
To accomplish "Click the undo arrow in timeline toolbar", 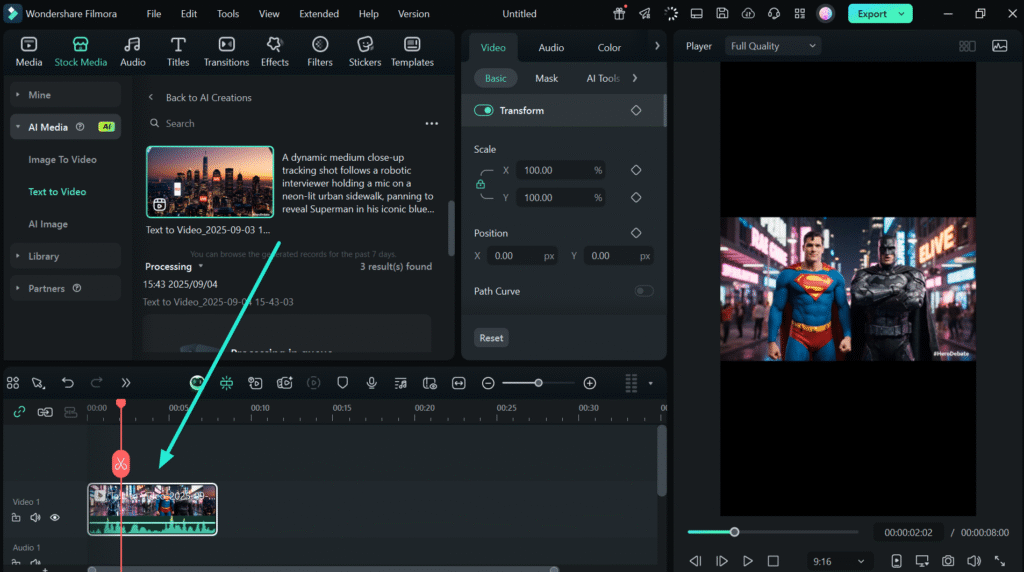I will click(68, 383).
